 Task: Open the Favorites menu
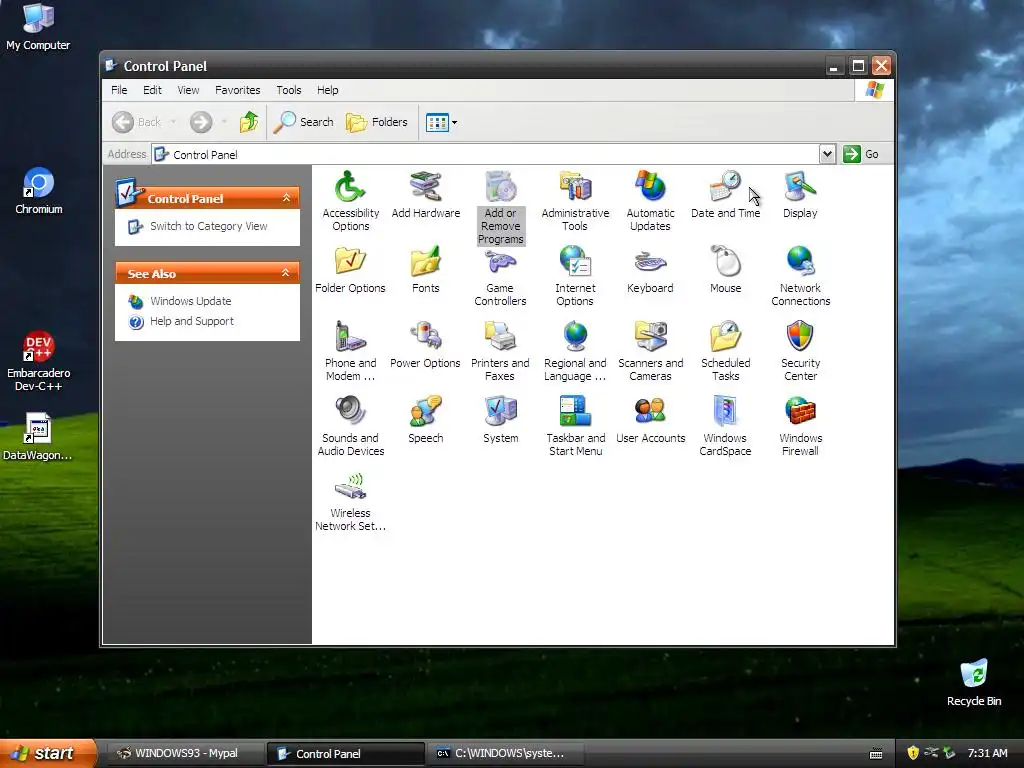coord(238,90)
